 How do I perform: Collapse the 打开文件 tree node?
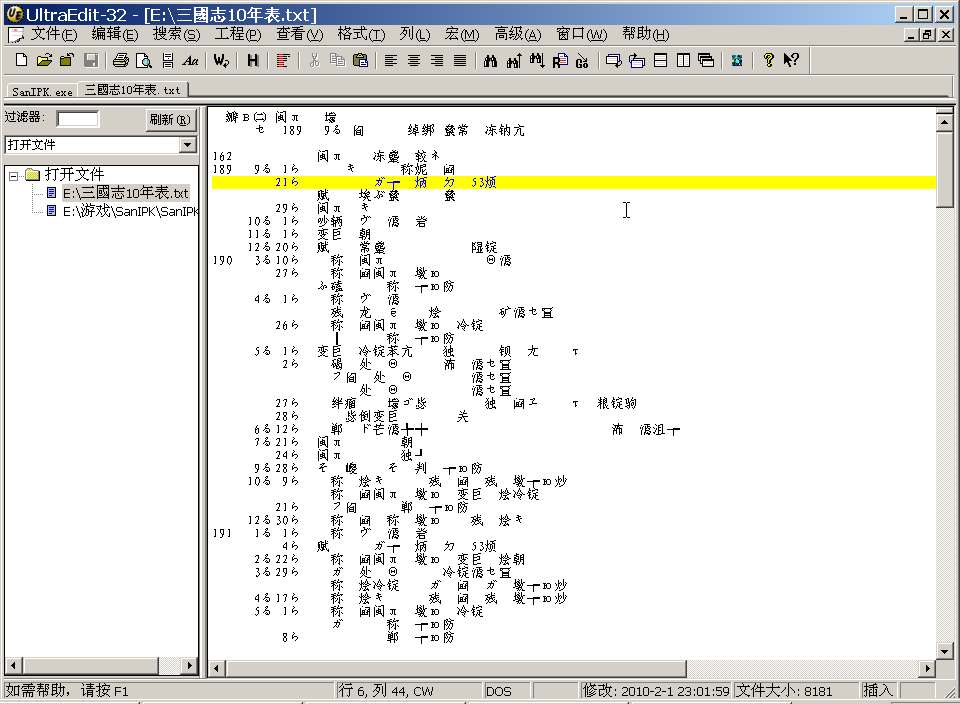point(14,175)
